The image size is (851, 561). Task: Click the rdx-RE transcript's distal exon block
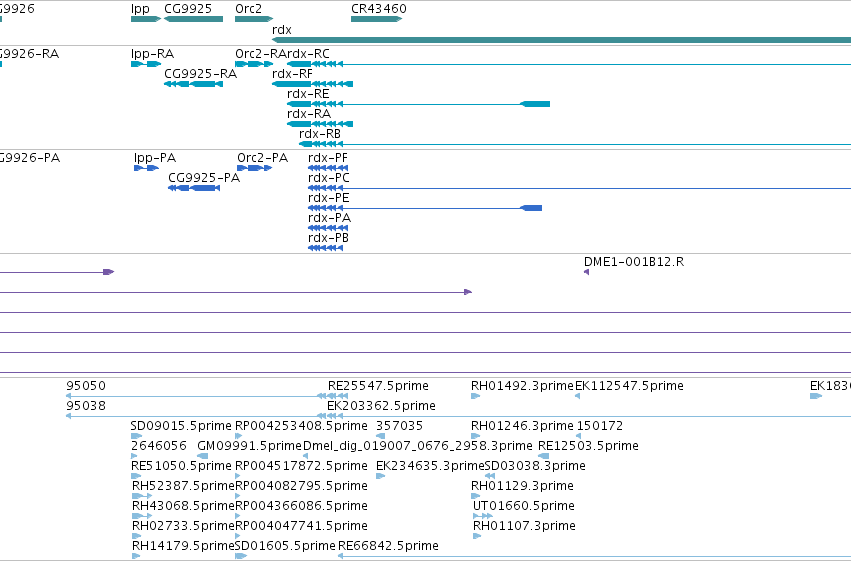pyautogui.click(x=535, y=104)
